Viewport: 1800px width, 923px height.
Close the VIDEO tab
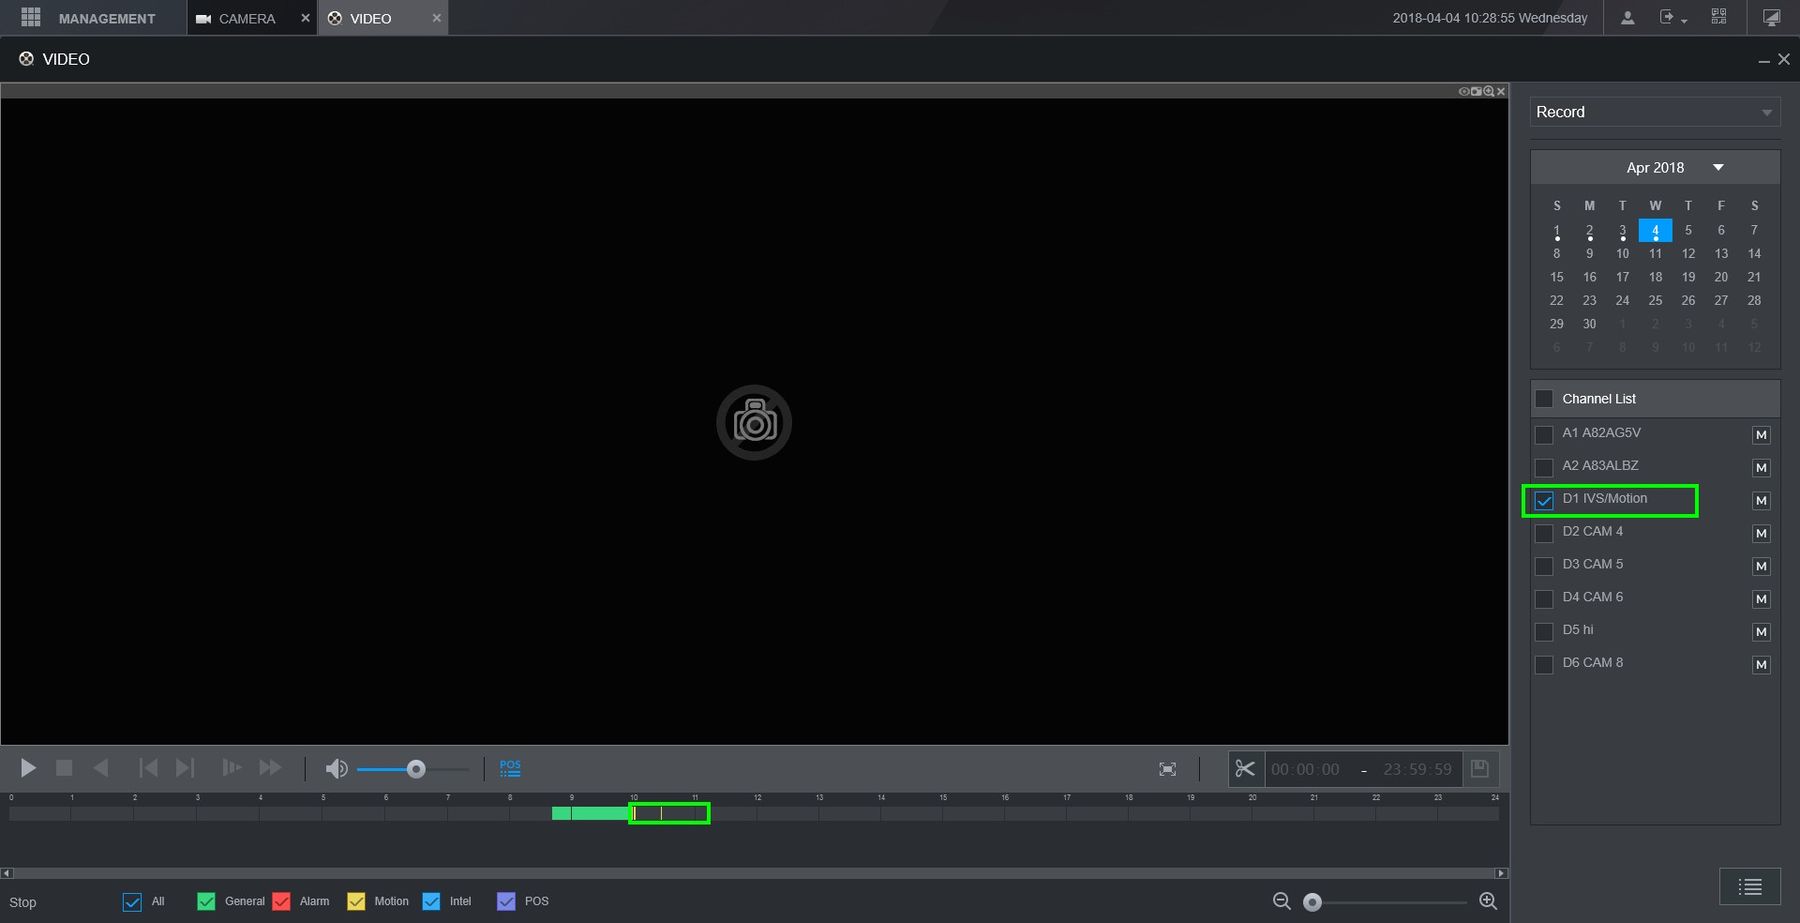coord(437,18)
